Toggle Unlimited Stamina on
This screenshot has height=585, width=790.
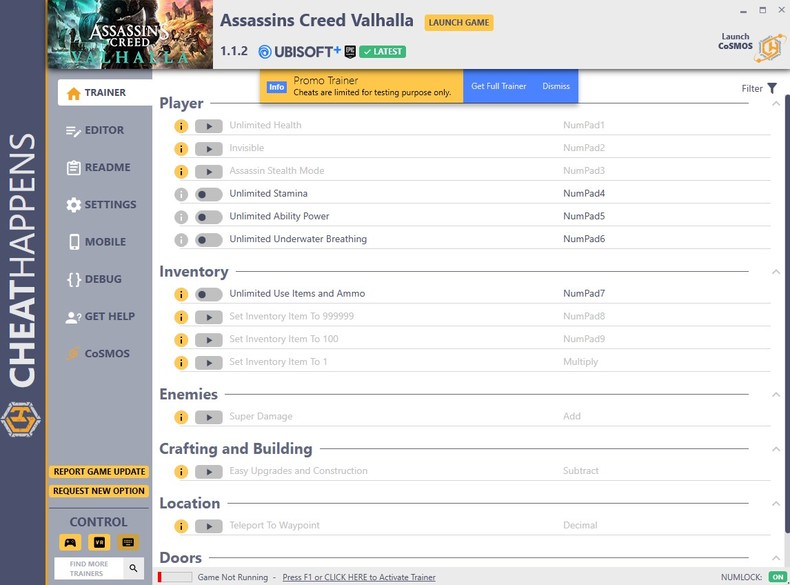point(209,194)
